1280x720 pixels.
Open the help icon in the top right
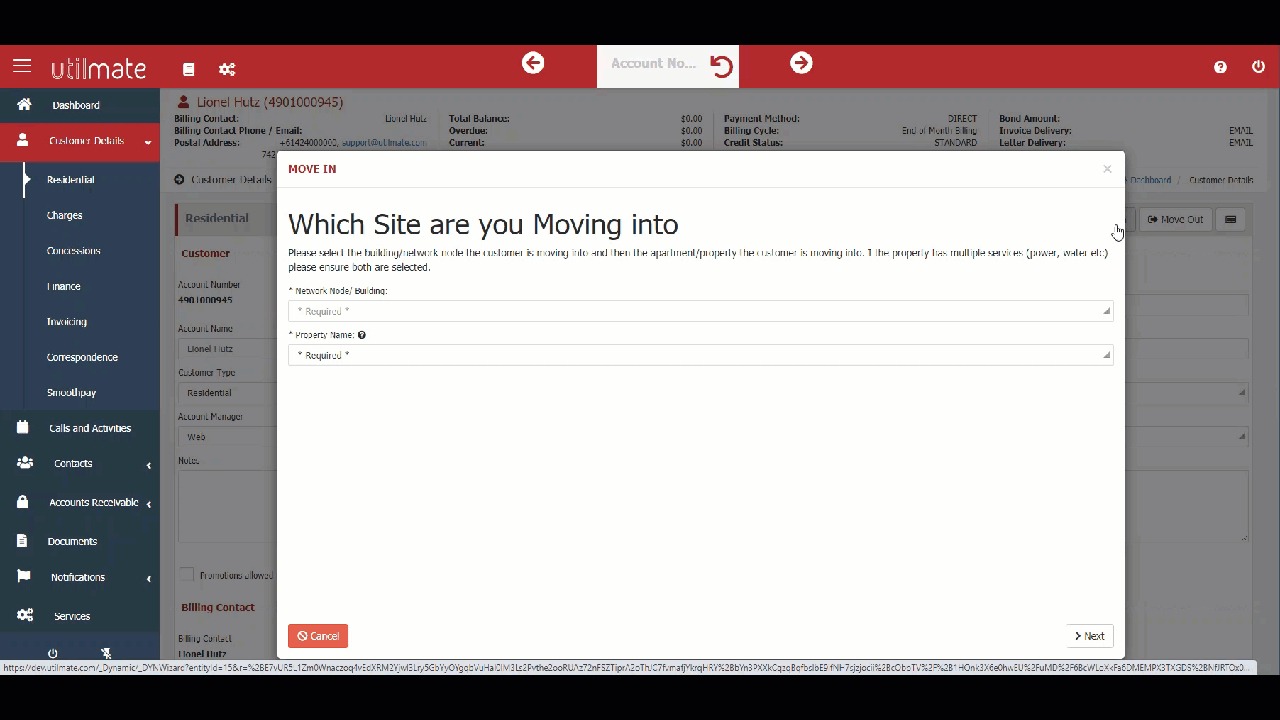1220,67
